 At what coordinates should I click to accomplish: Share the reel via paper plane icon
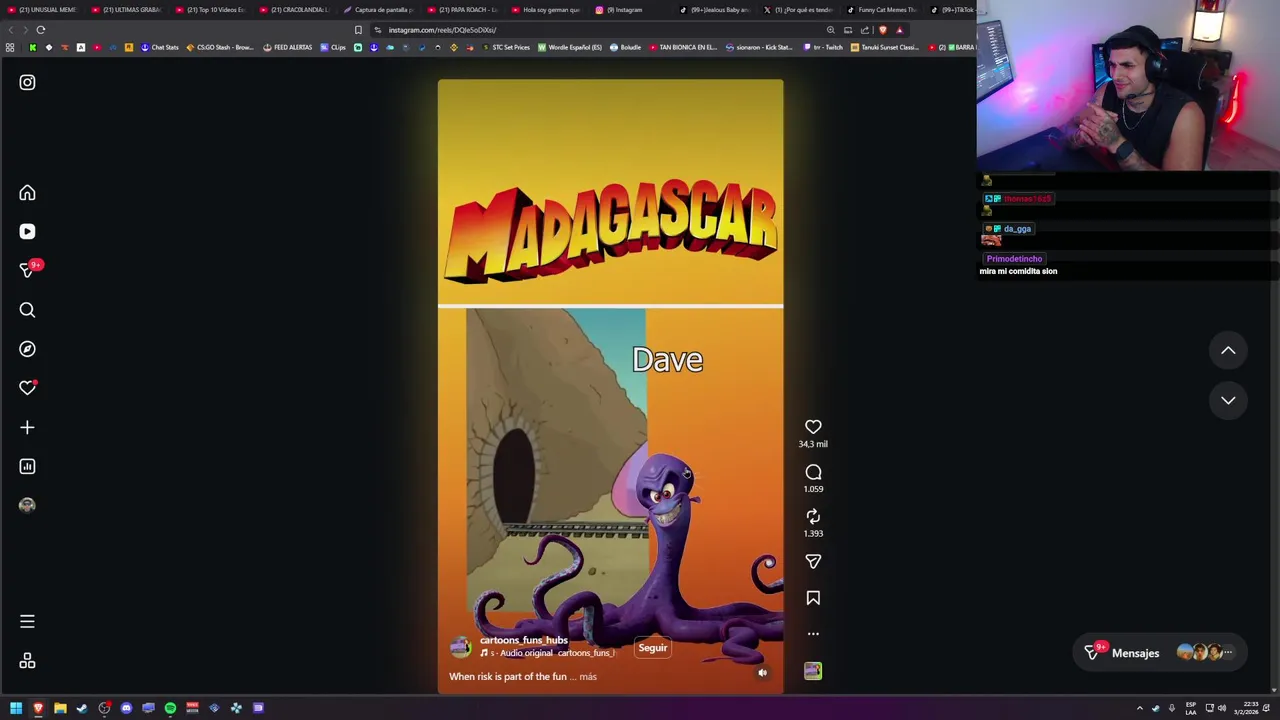(x=813, y=562)
